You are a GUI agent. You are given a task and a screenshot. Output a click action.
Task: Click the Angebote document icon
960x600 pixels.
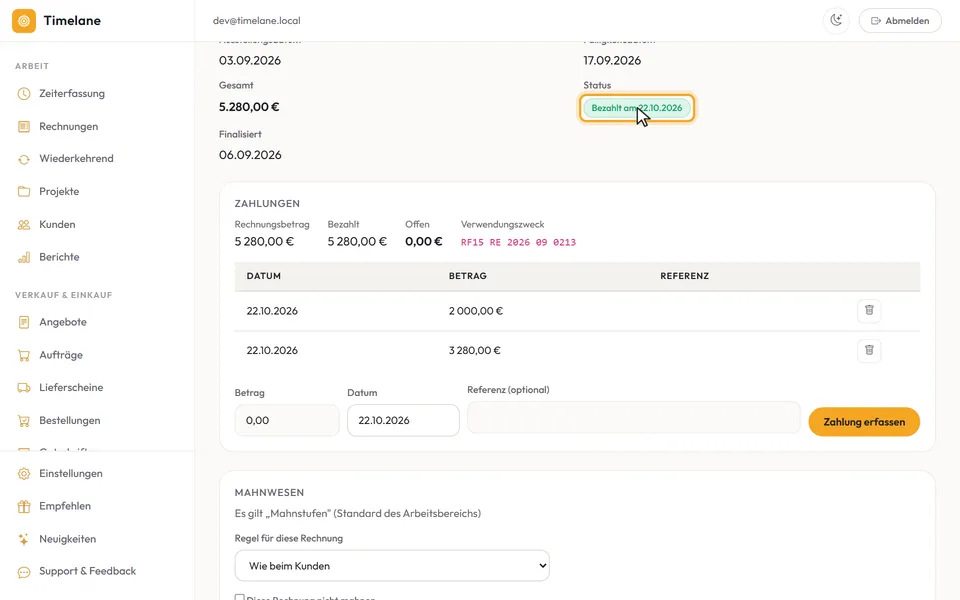pyautogui.click(x=24, y=322)
